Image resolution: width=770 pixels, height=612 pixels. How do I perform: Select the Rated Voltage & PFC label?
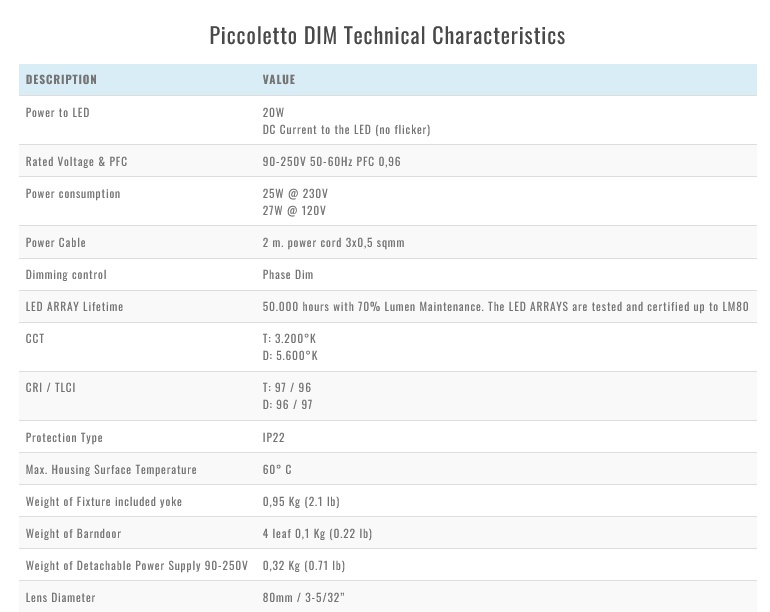point(76,162)
